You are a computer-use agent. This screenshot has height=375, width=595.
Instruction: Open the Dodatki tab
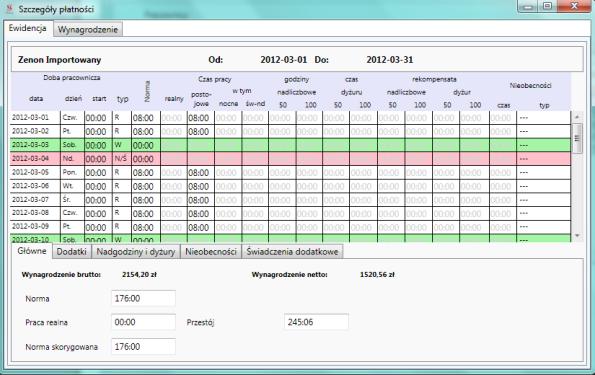(72, 252)
